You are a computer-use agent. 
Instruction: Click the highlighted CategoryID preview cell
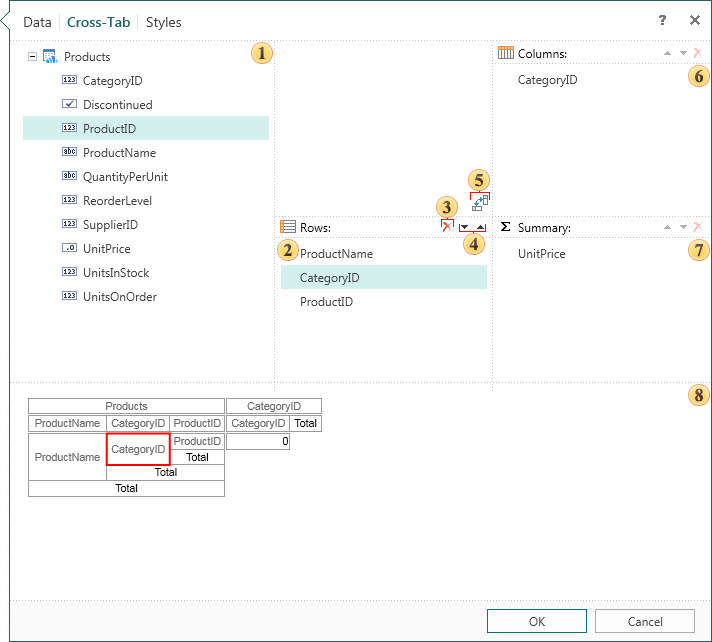[138, 449]
